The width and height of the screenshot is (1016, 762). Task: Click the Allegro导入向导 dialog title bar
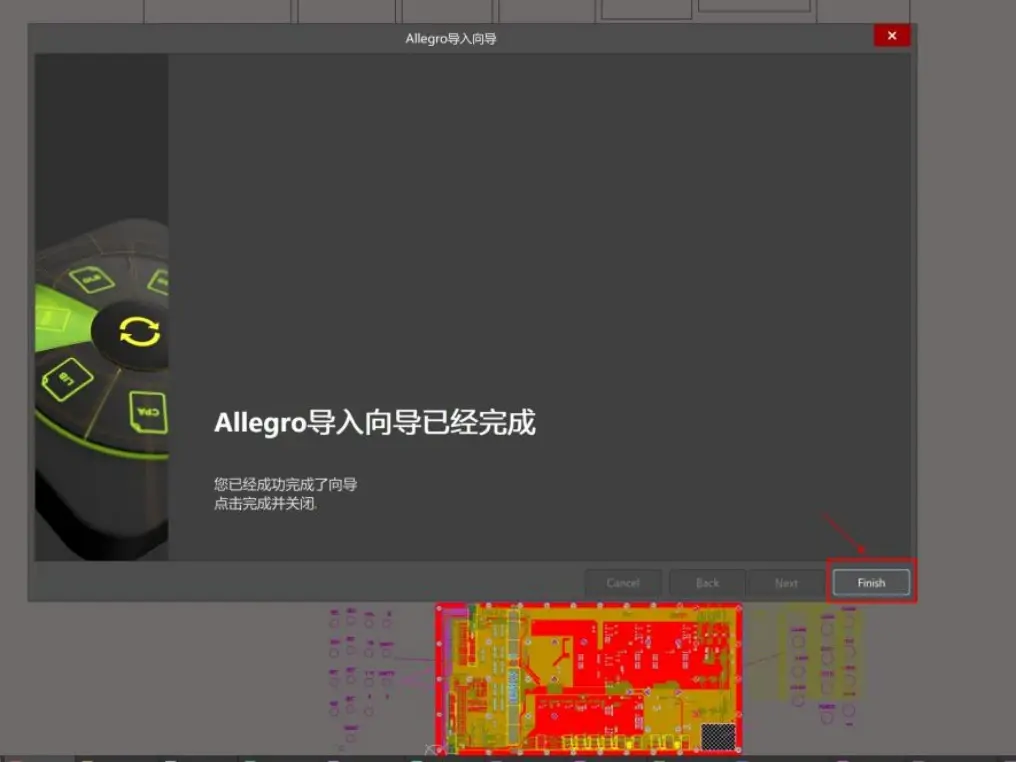coord(451,38)
